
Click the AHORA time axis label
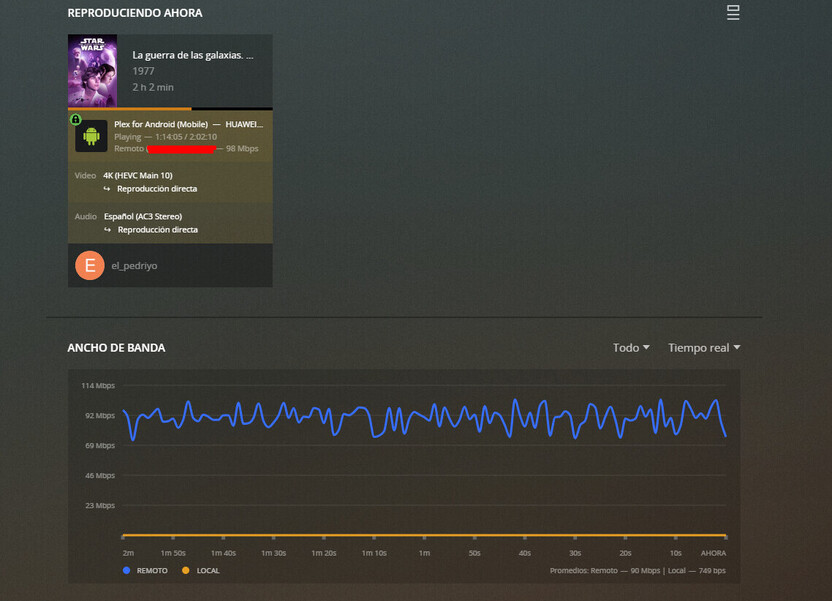(713, 553)
